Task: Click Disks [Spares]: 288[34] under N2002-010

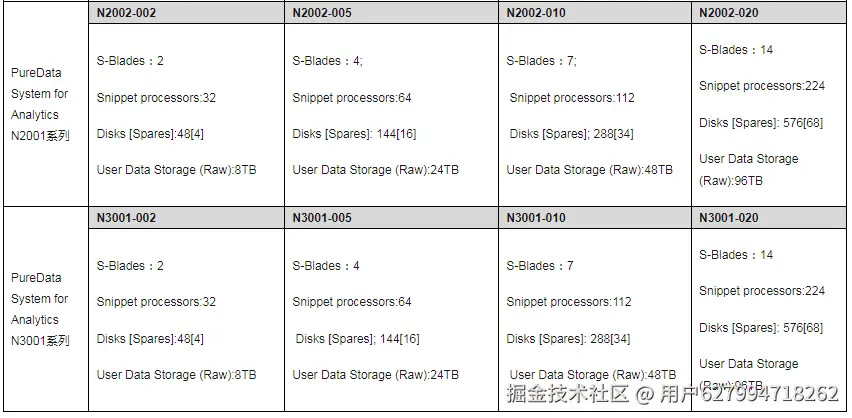Action: click(571, 134)
